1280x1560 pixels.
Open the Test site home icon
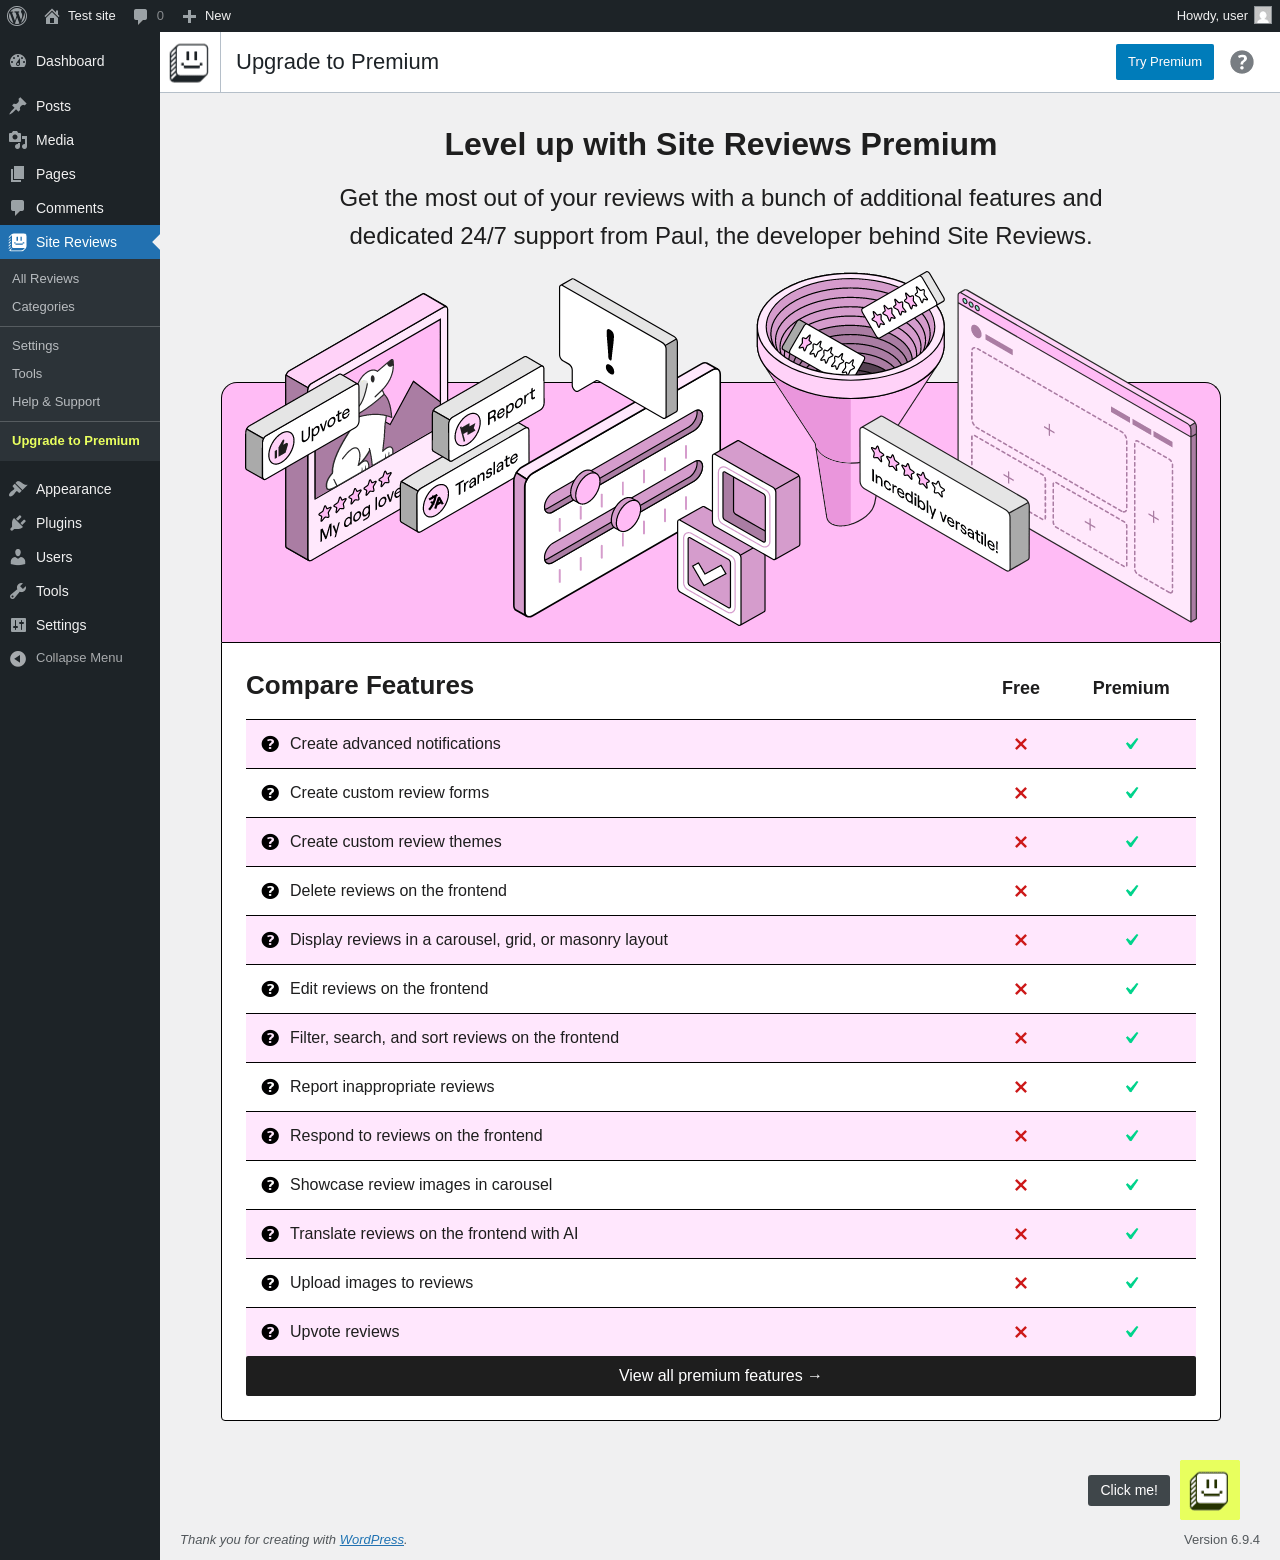52,16
